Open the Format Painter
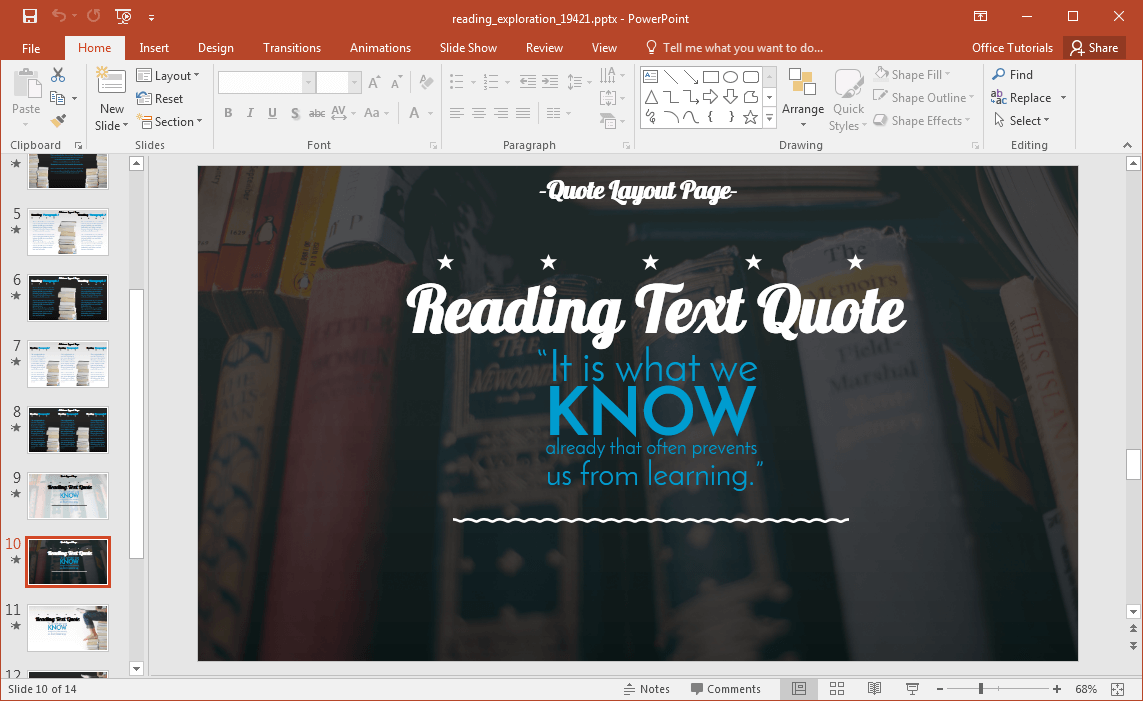Viewport: 1143px width, 701px height. click(x=60, y=121)
